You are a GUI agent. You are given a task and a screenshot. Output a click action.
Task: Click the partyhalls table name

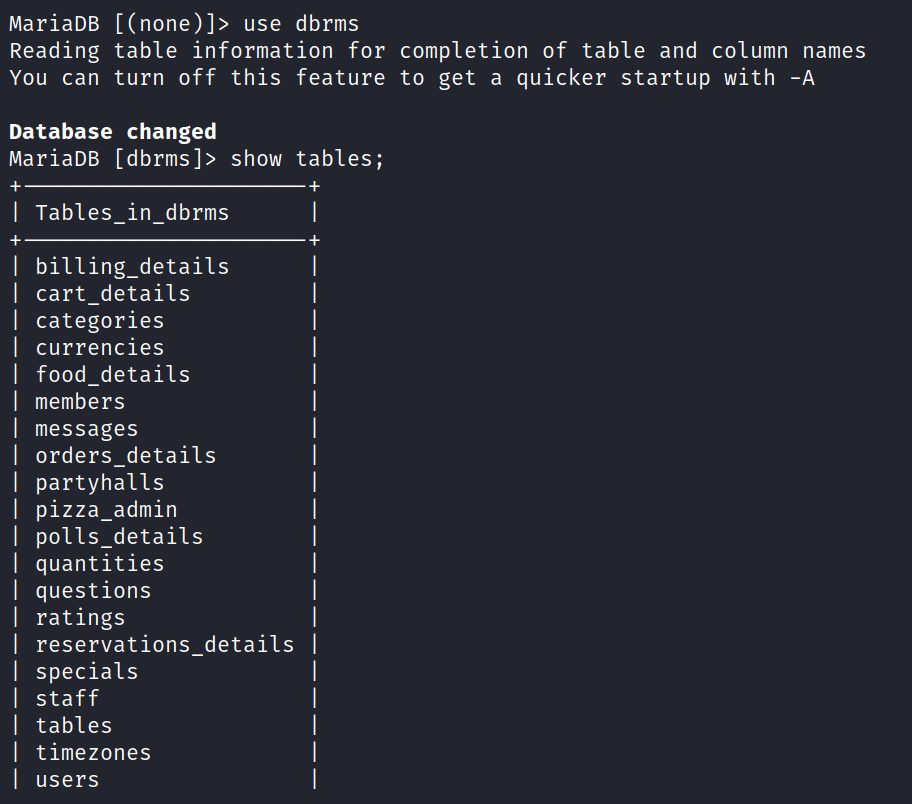[99, 483]
